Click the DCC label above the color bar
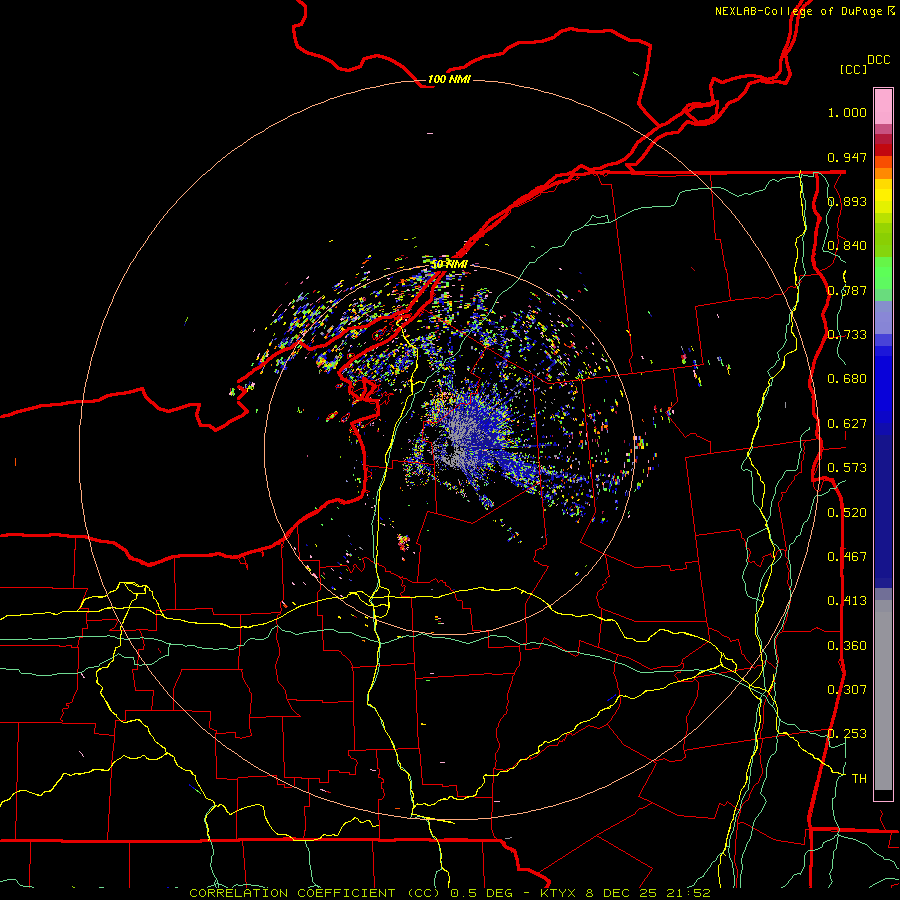The height and width of the screenshot is (900, 900). [x=878, y=60]
